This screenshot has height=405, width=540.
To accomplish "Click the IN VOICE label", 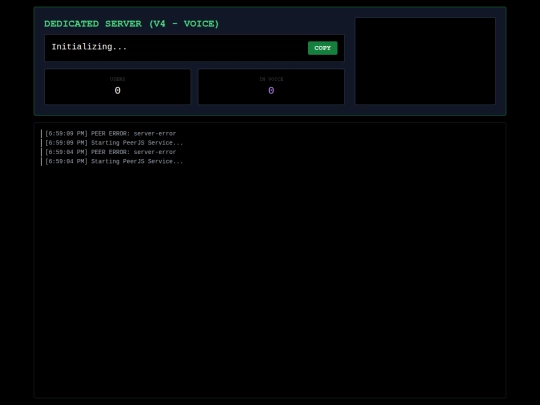I will [271, 79].
